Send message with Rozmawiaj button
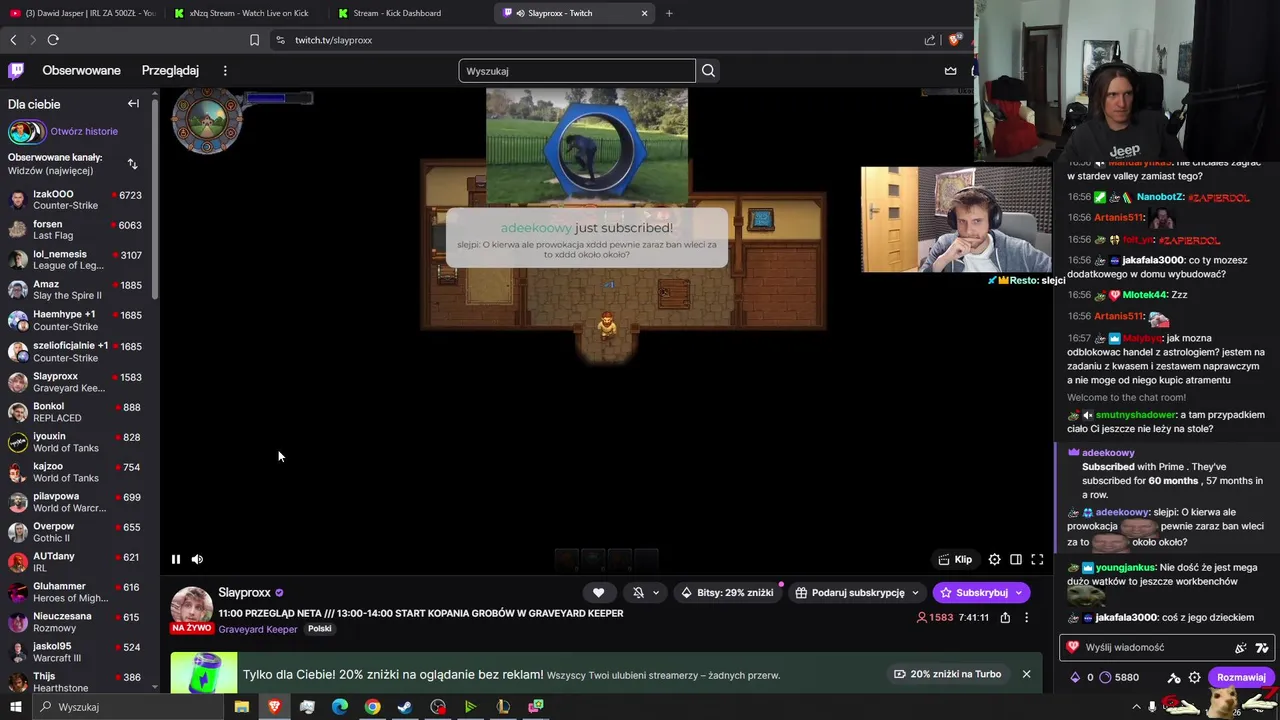This screenshot has height=720, width=1280. point(1241,677)
